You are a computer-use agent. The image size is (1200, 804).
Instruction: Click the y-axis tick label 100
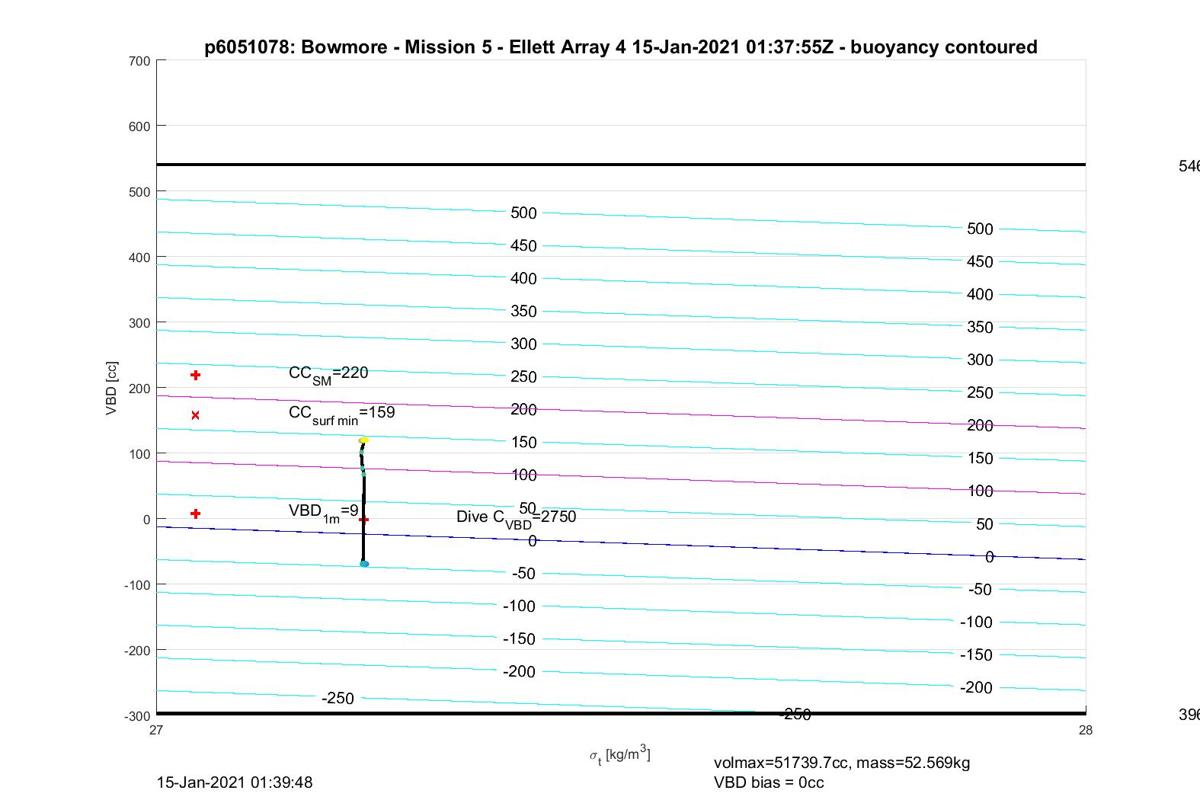[x=139, y=454]
